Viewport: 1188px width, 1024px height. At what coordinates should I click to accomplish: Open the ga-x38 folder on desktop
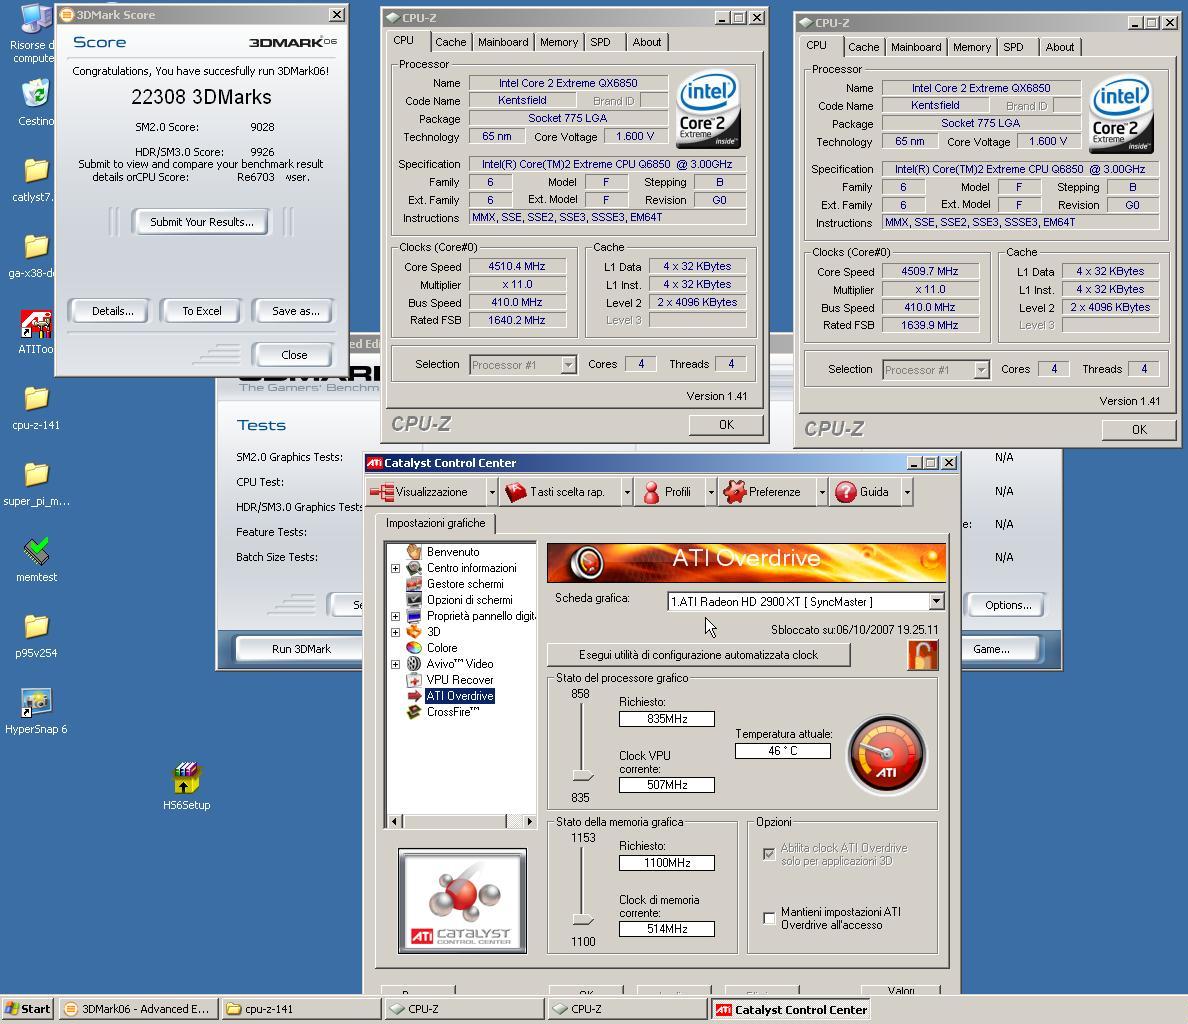(36, 247)
